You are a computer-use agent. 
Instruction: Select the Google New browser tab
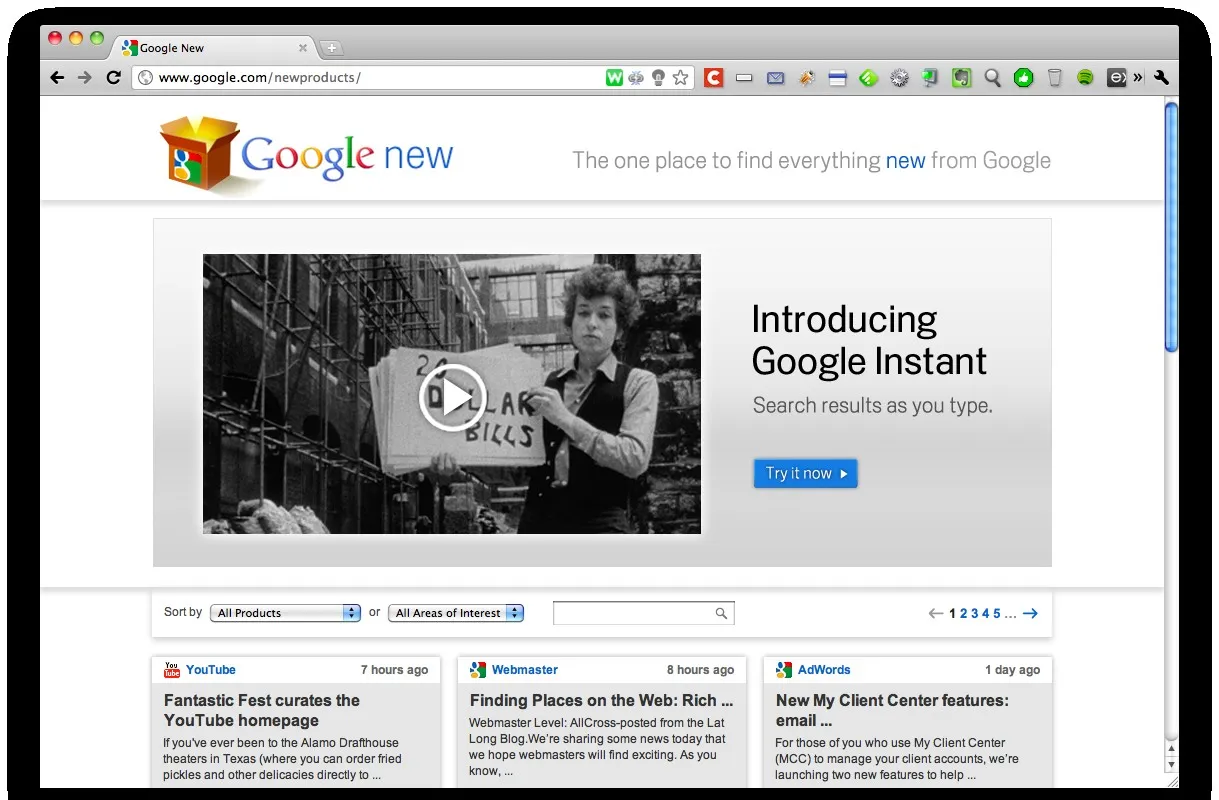213,48
